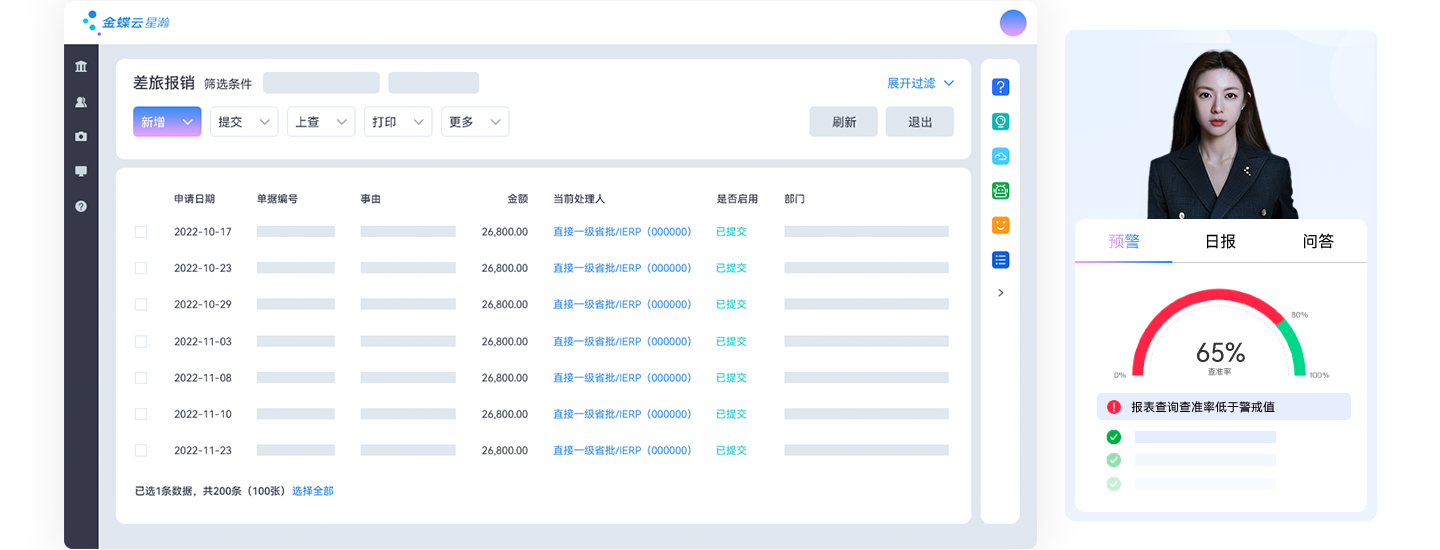Image resolution: width=1440 pixels, height=550 pixels.
Task: Open the monitor icon in left sidebar
Action: (x=81, y=171)
